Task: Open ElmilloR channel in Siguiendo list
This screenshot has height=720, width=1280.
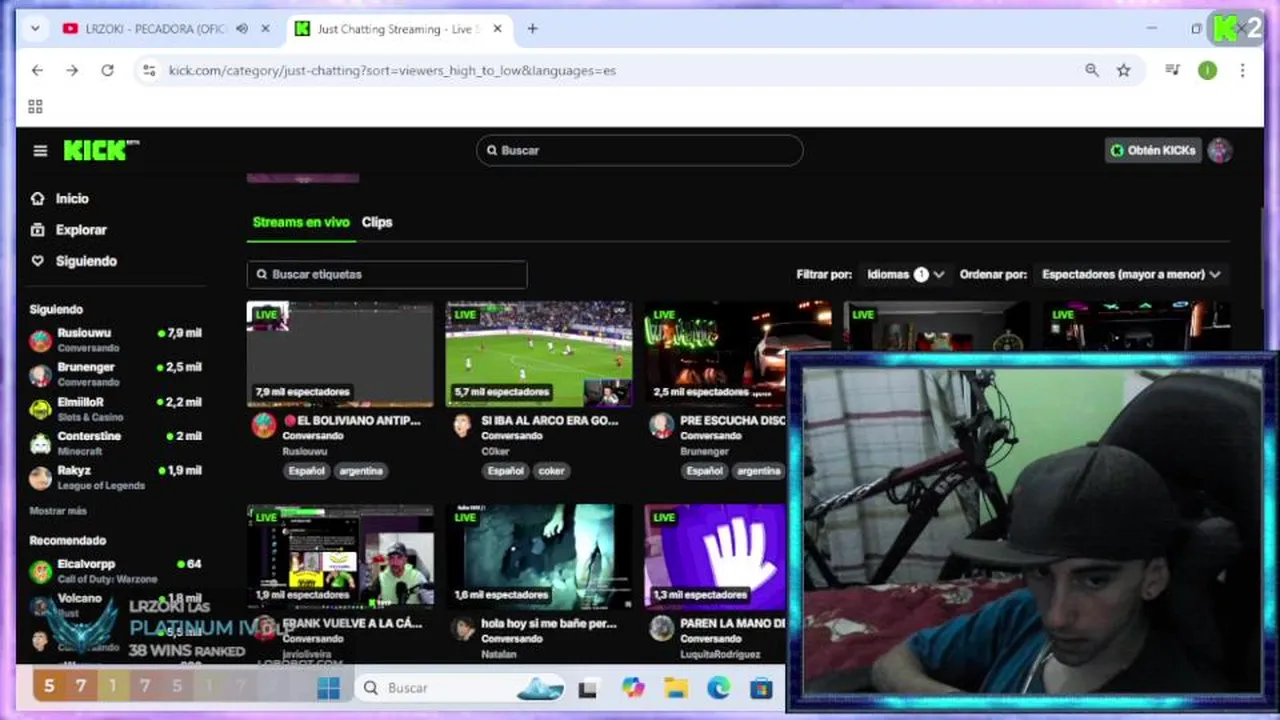Action: pyautogui.click(x=116, y=408)
